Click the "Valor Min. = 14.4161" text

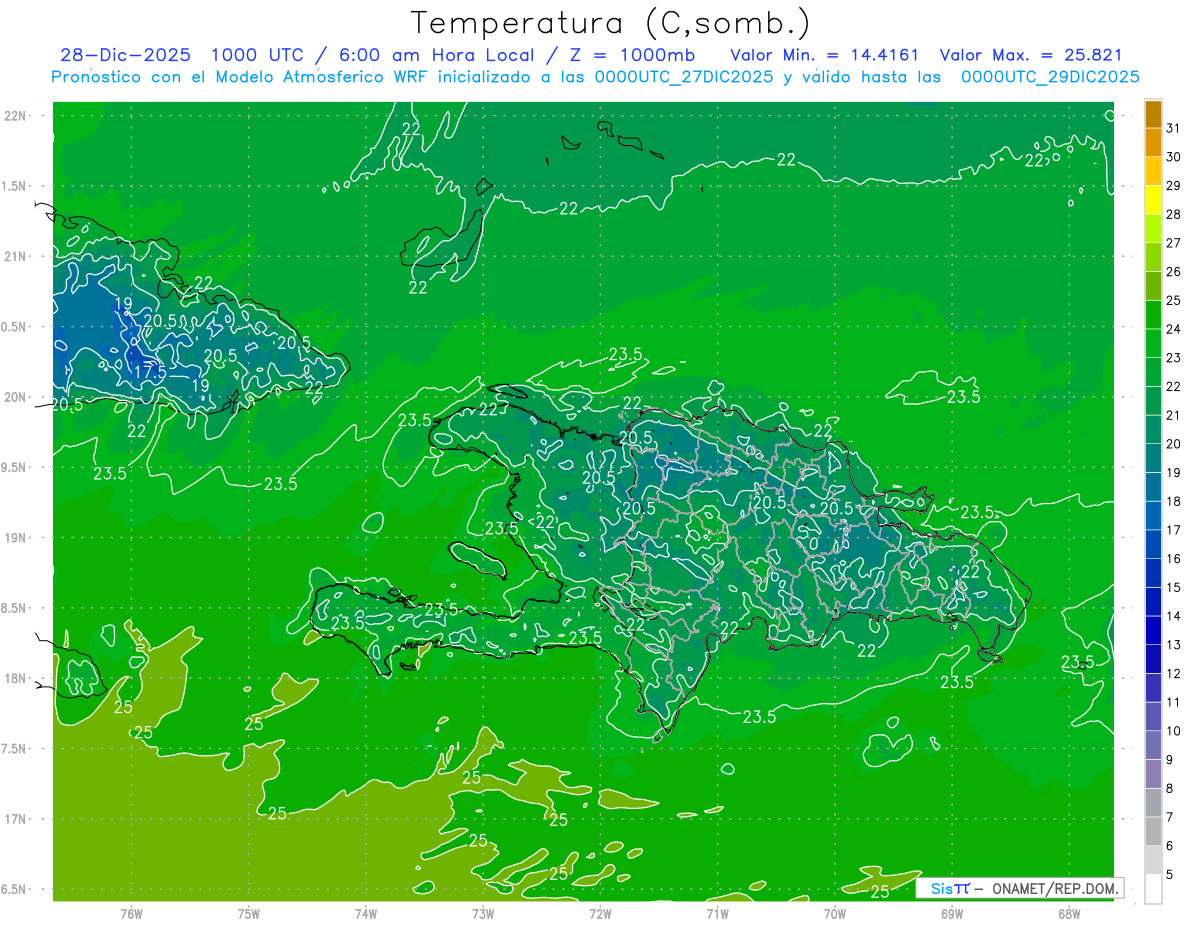point(825,55)
